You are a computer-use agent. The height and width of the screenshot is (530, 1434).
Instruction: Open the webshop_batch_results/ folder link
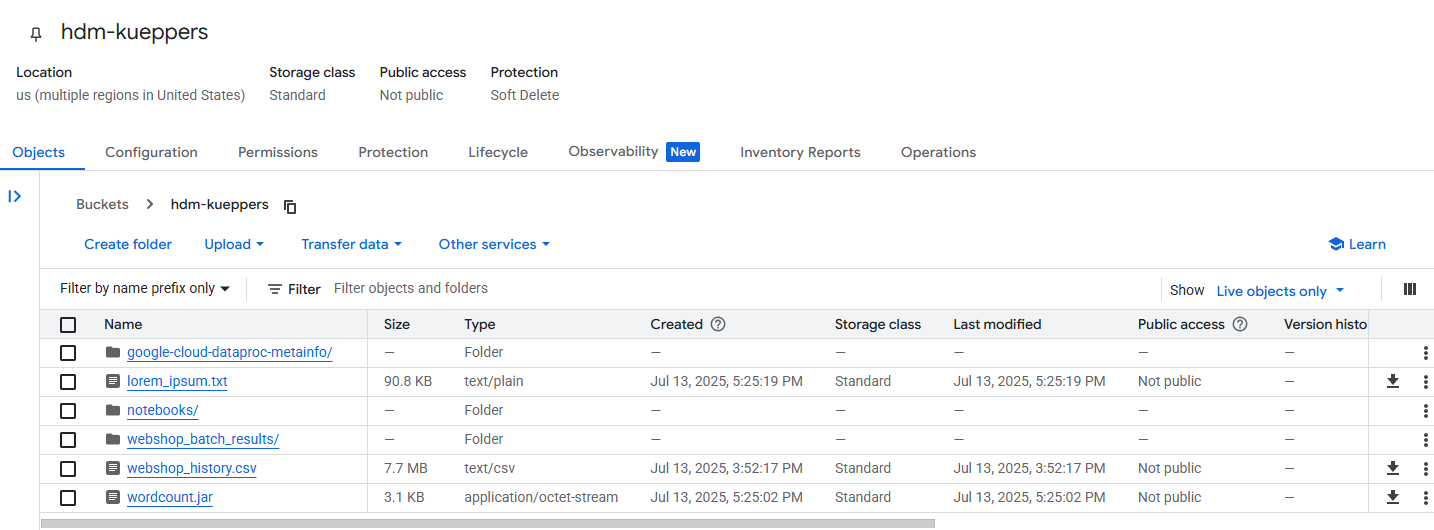point(202,439)
